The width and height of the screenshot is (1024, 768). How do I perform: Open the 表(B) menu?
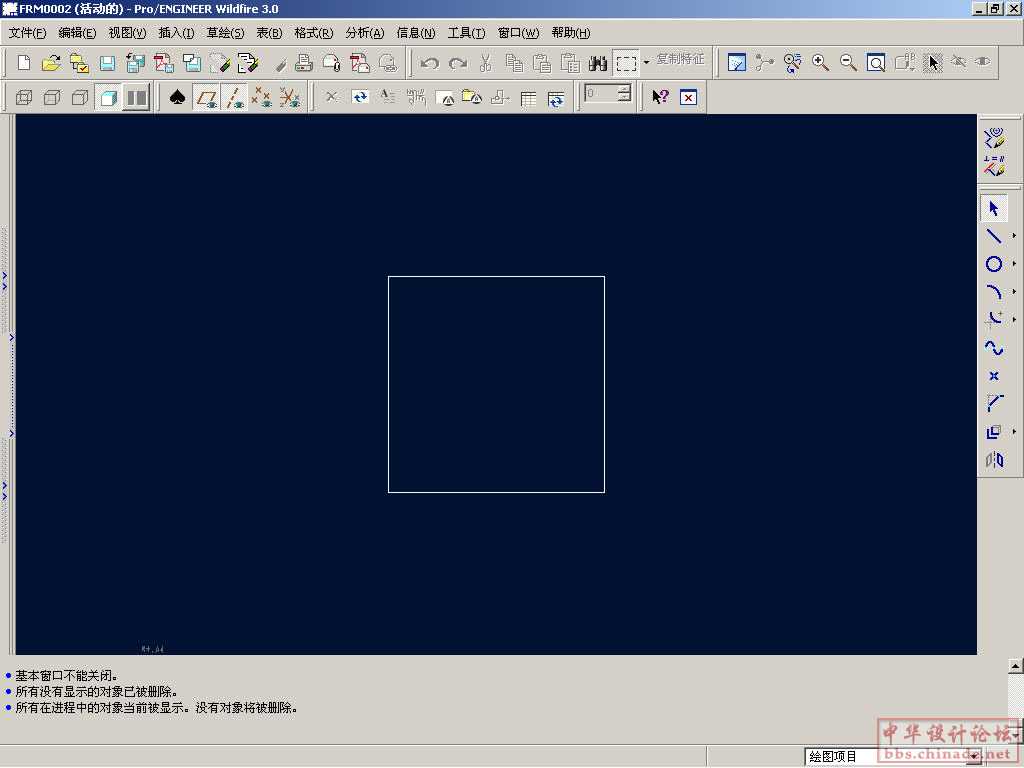coord(269,33)
